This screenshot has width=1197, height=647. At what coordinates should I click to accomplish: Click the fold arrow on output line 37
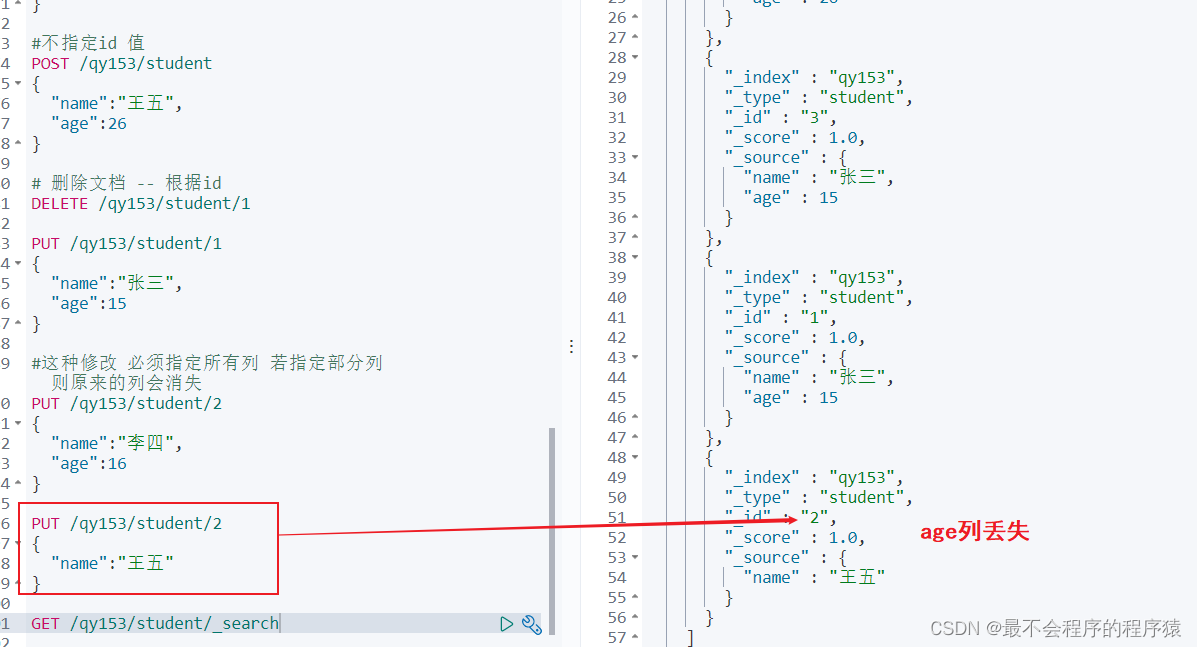[635, 237]
